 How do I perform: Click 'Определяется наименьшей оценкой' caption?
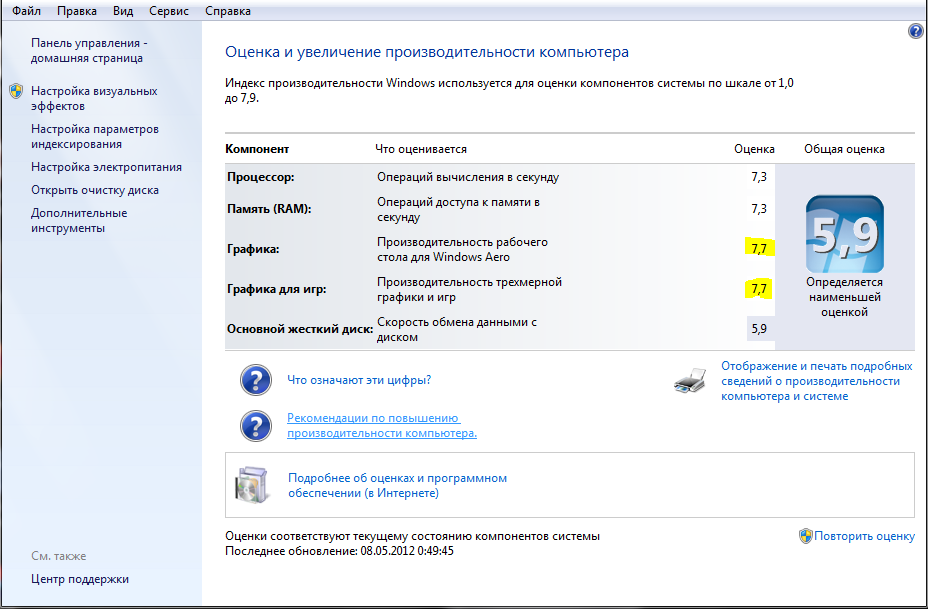[845, 297]
